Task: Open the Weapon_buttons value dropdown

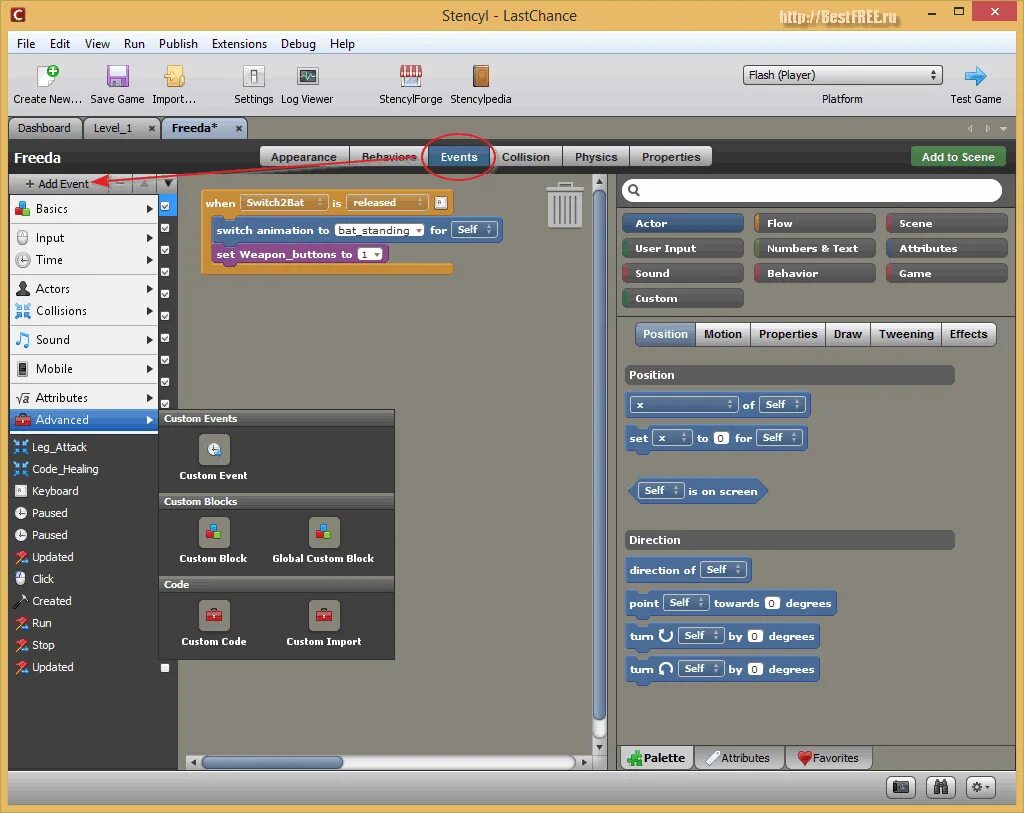Action: pyautogui.click(x=370, y=255)
